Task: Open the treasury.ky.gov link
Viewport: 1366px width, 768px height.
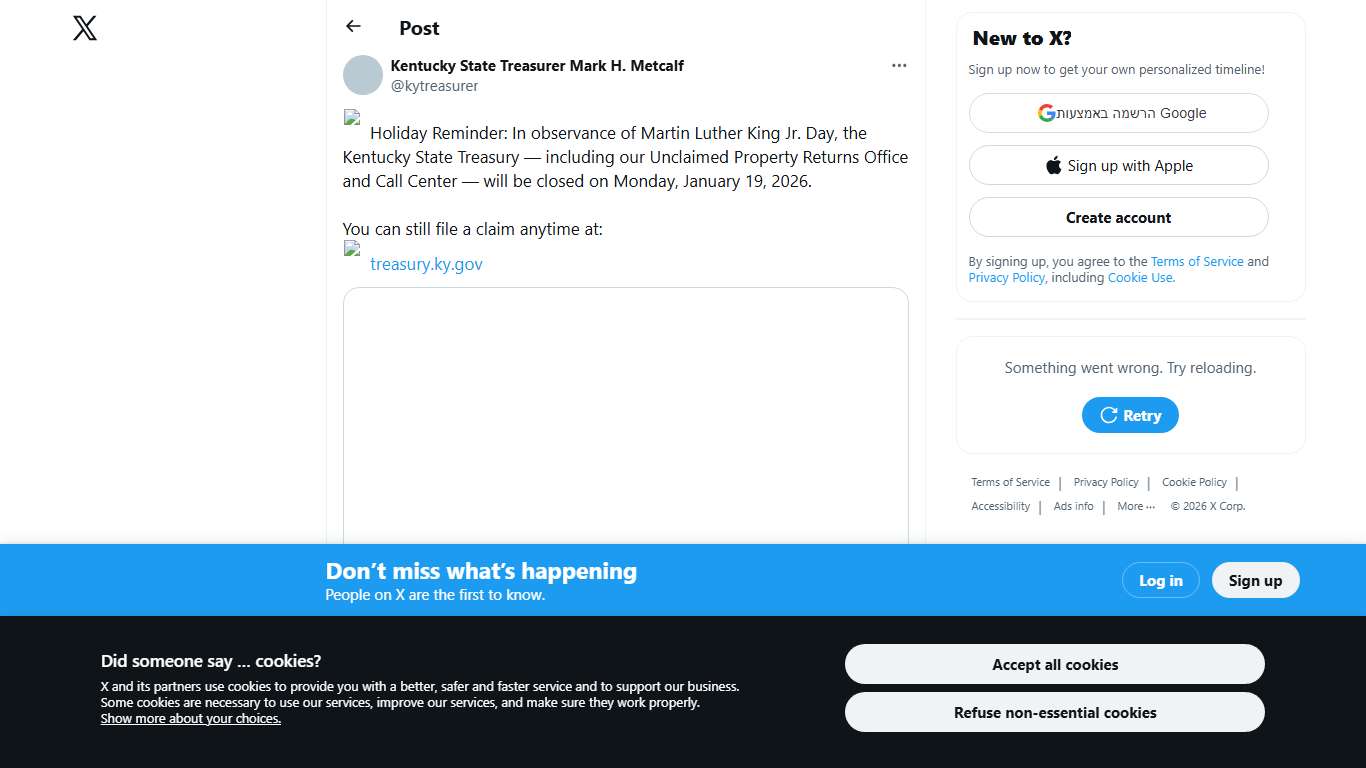Action: tap(426, 264)
